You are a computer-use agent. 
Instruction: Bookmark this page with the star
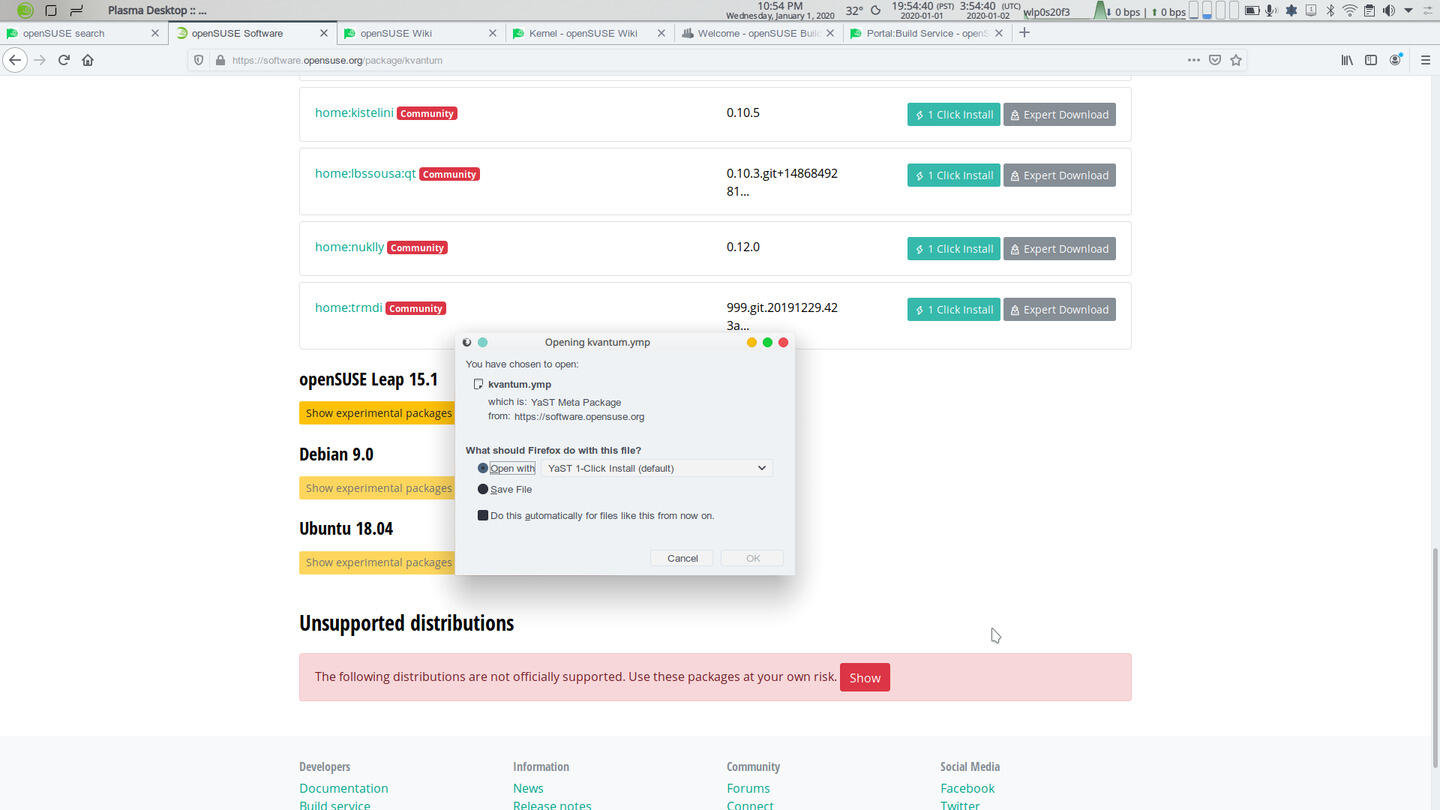[x=1237, y=60]
